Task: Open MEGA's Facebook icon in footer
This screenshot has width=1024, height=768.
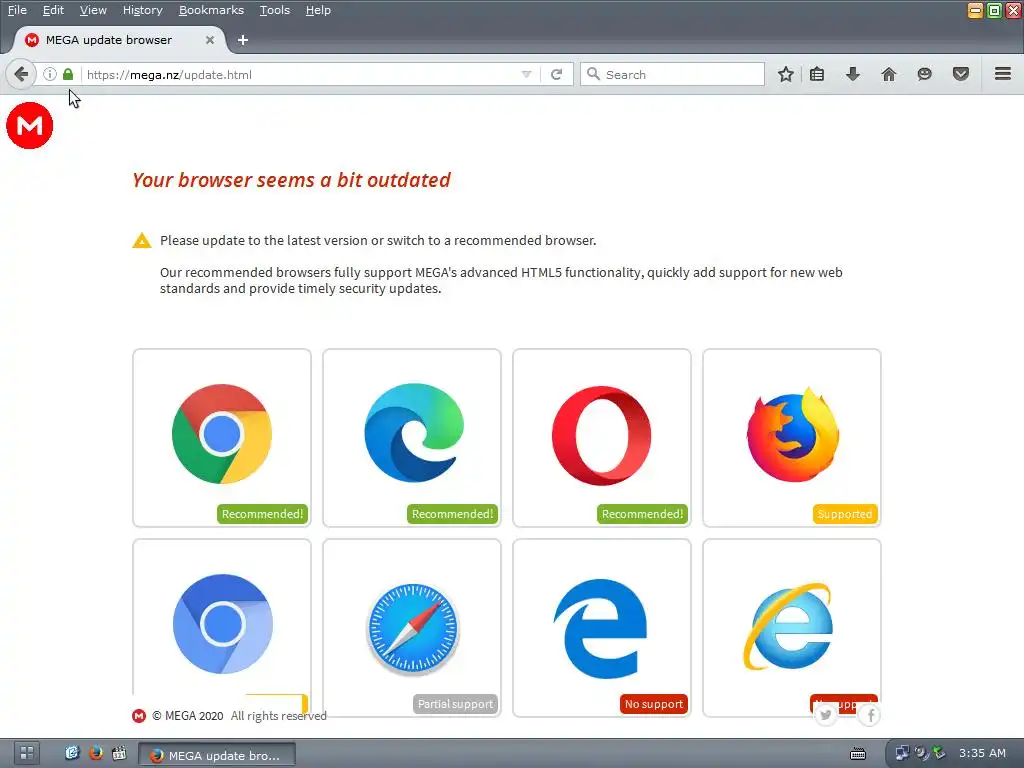Action: [x=871, y=716]
